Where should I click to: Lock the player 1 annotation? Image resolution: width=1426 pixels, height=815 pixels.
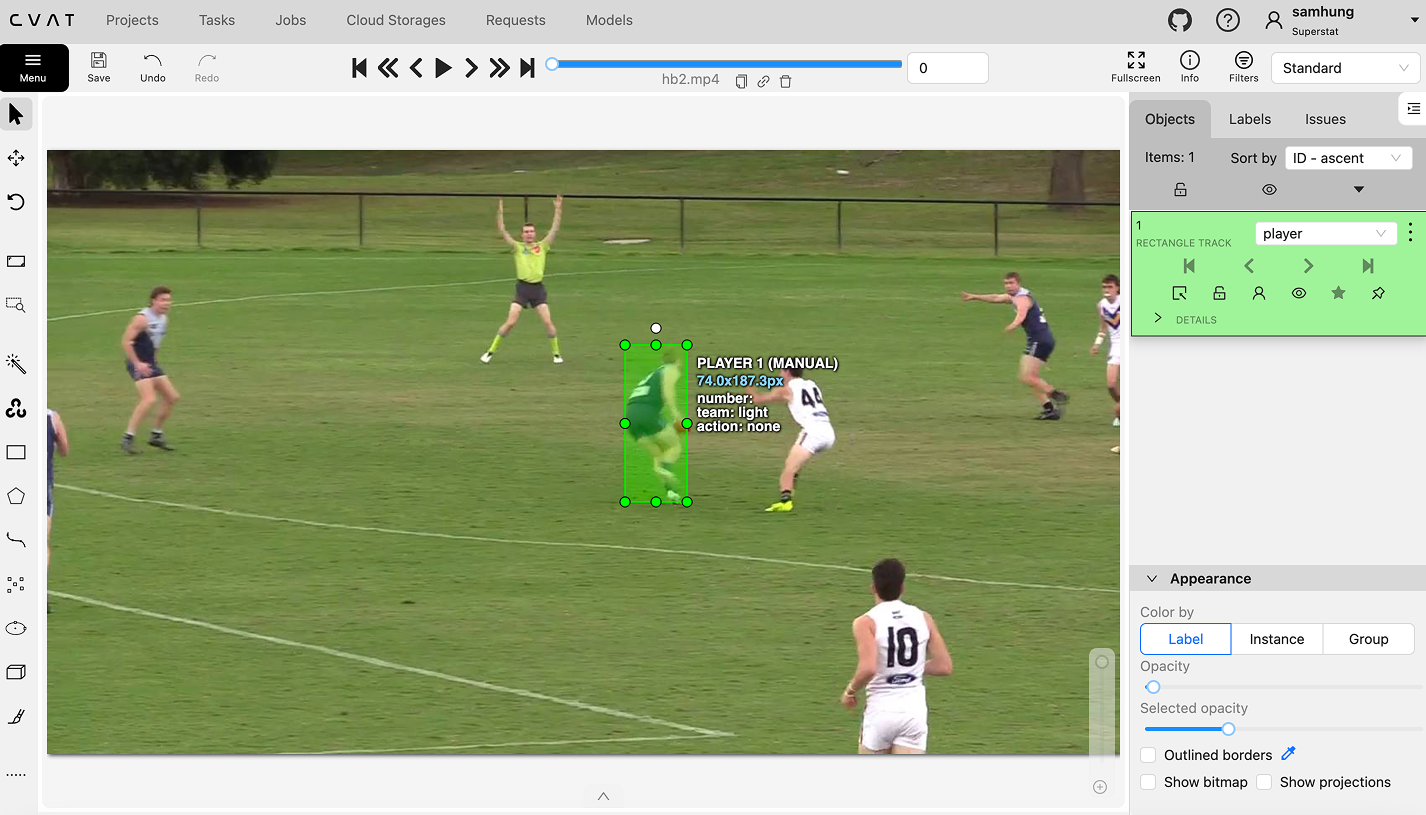click(1218, 293)
